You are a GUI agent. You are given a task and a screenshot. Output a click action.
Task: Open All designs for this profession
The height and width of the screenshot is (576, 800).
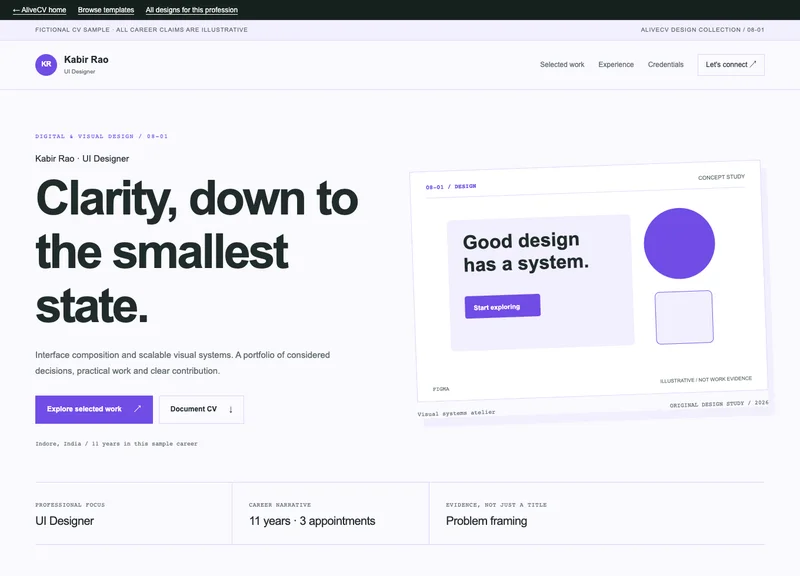(x=191, y=10)
